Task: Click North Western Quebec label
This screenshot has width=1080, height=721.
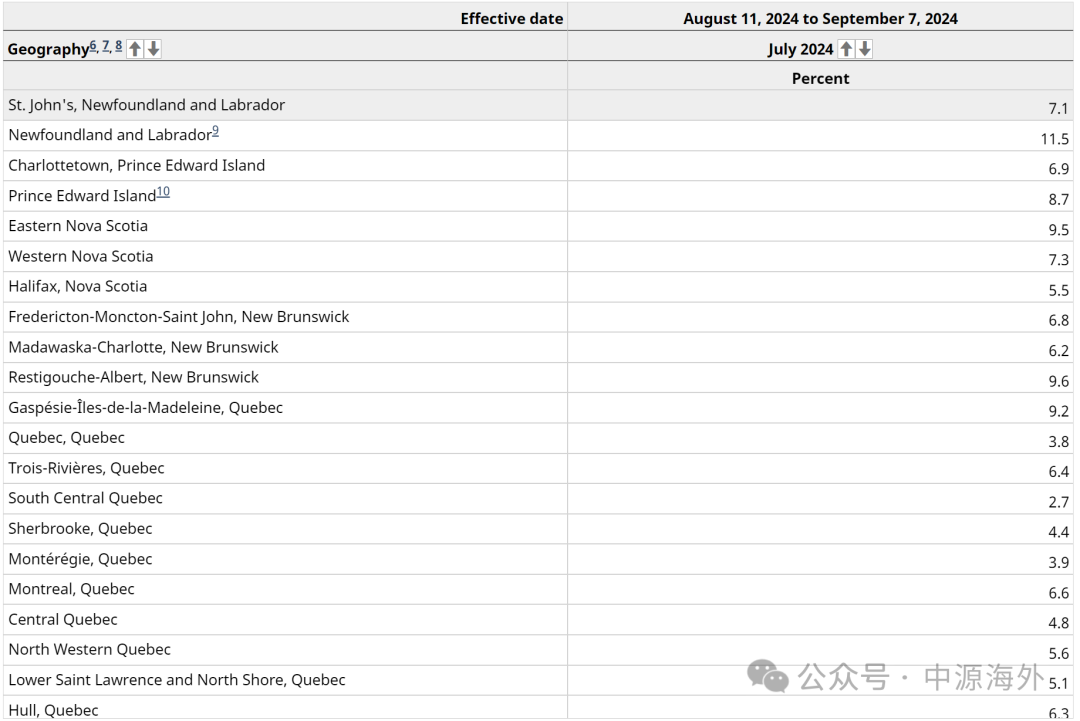Action: point(90,649)
